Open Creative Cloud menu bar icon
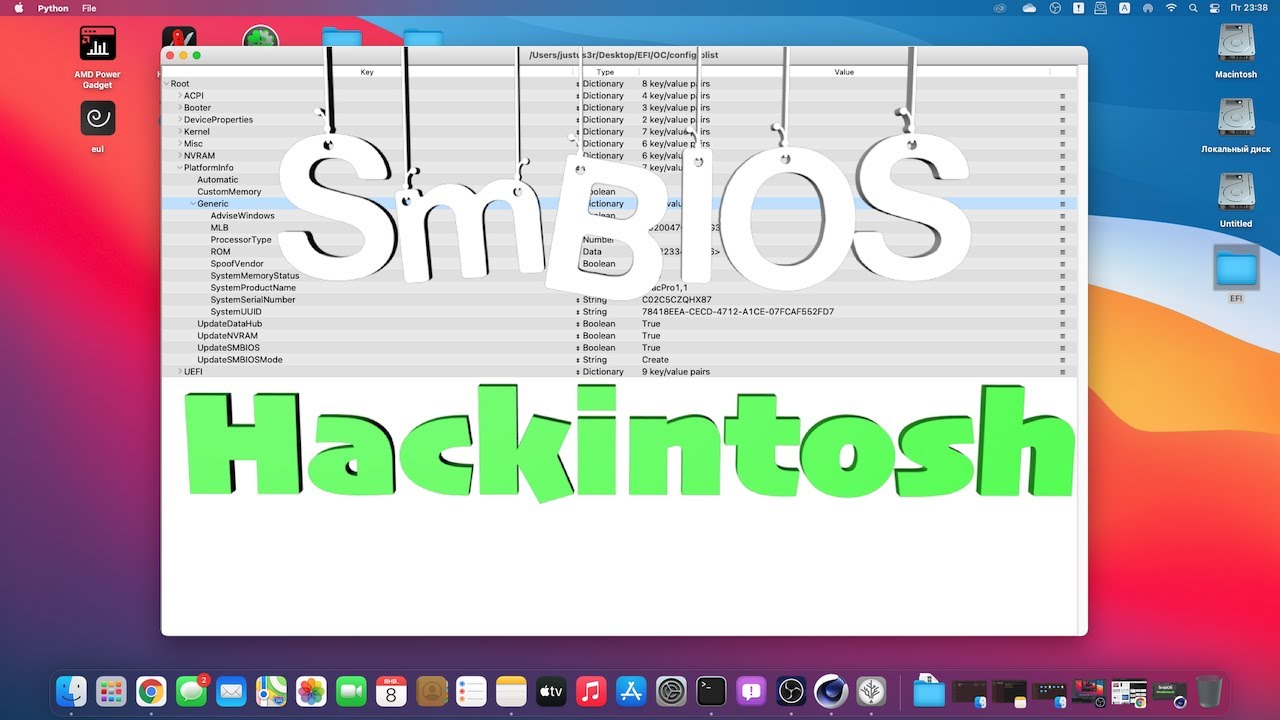 (x=999, y=8)
